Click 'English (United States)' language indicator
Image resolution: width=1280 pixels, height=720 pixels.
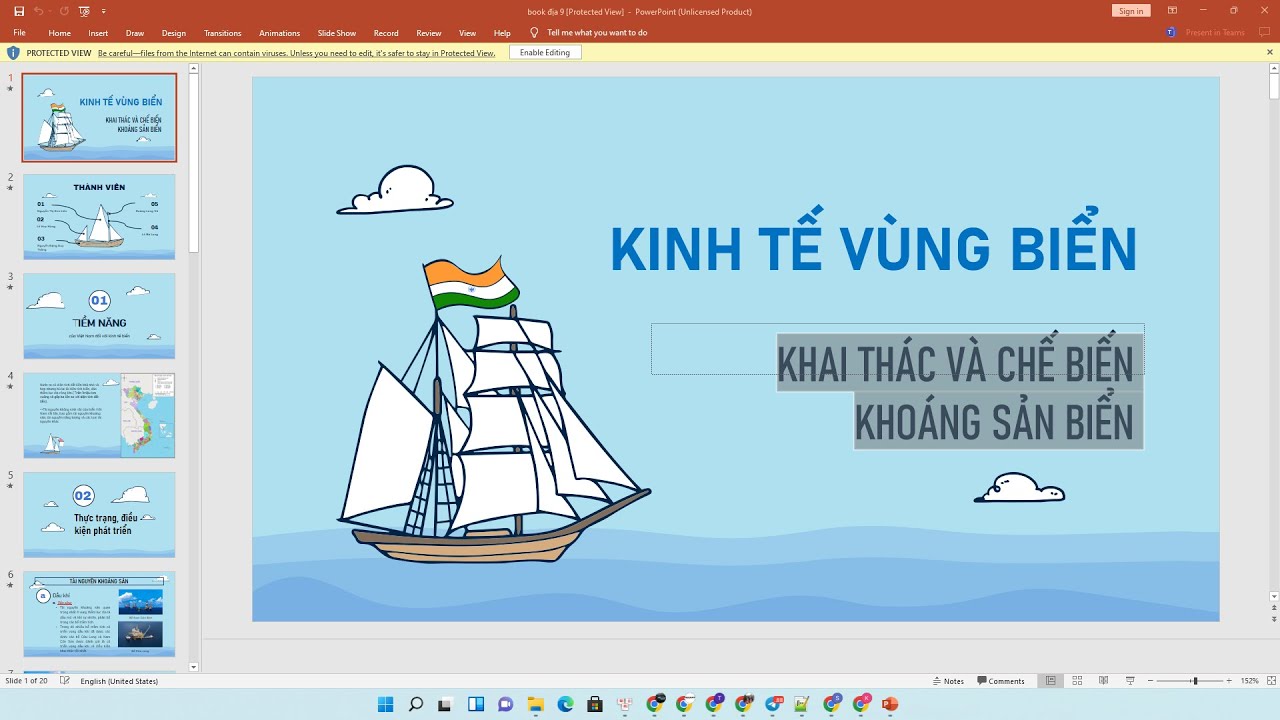pyautogui.click(x=119, y=681)
